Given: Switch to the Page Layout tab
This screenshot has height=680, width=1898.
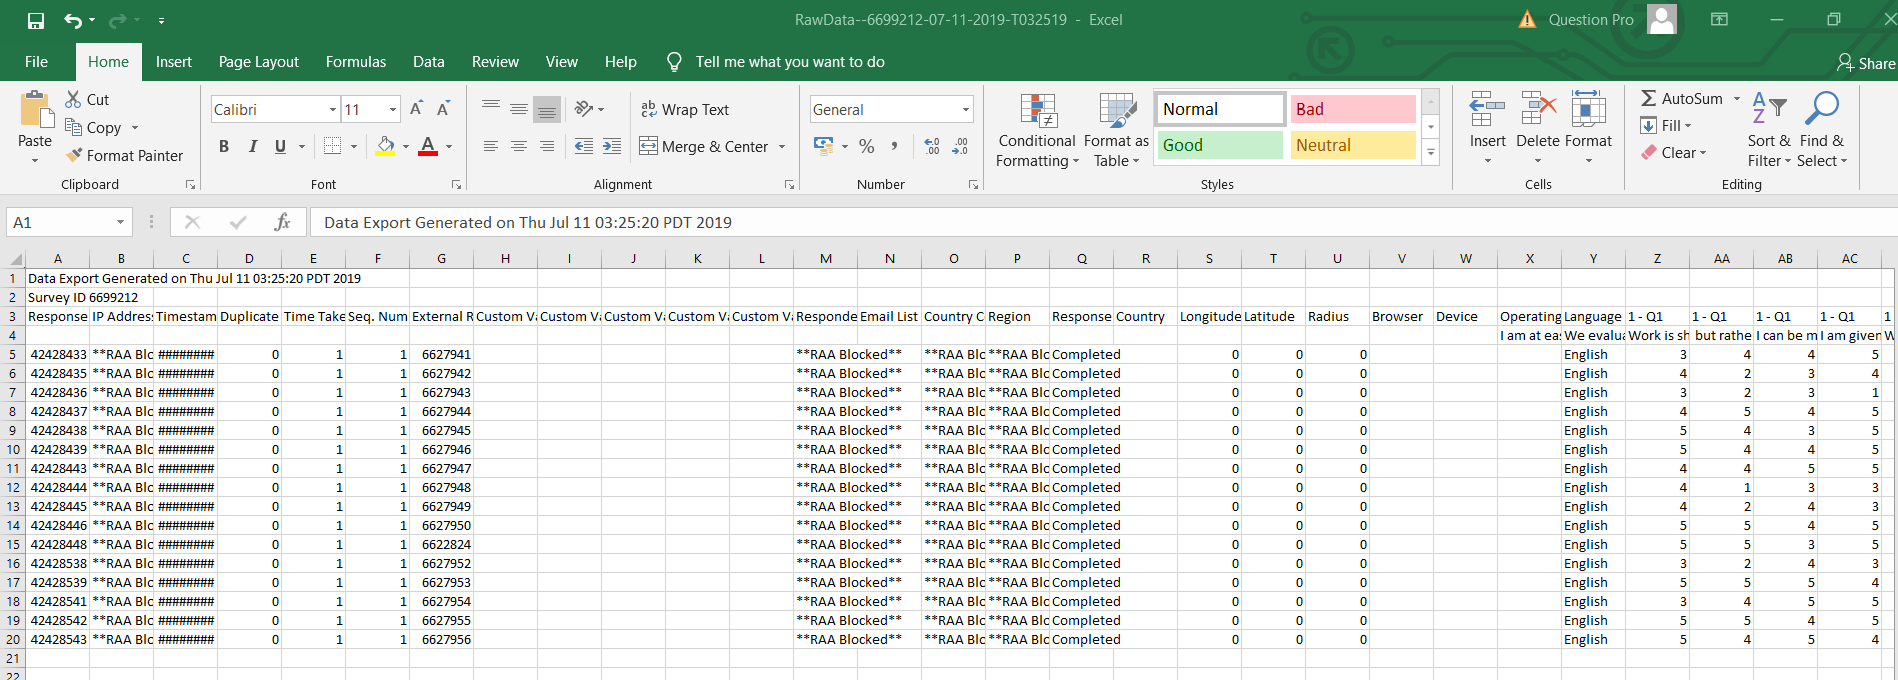Looking at the screenshot, I should click(258, 62).
